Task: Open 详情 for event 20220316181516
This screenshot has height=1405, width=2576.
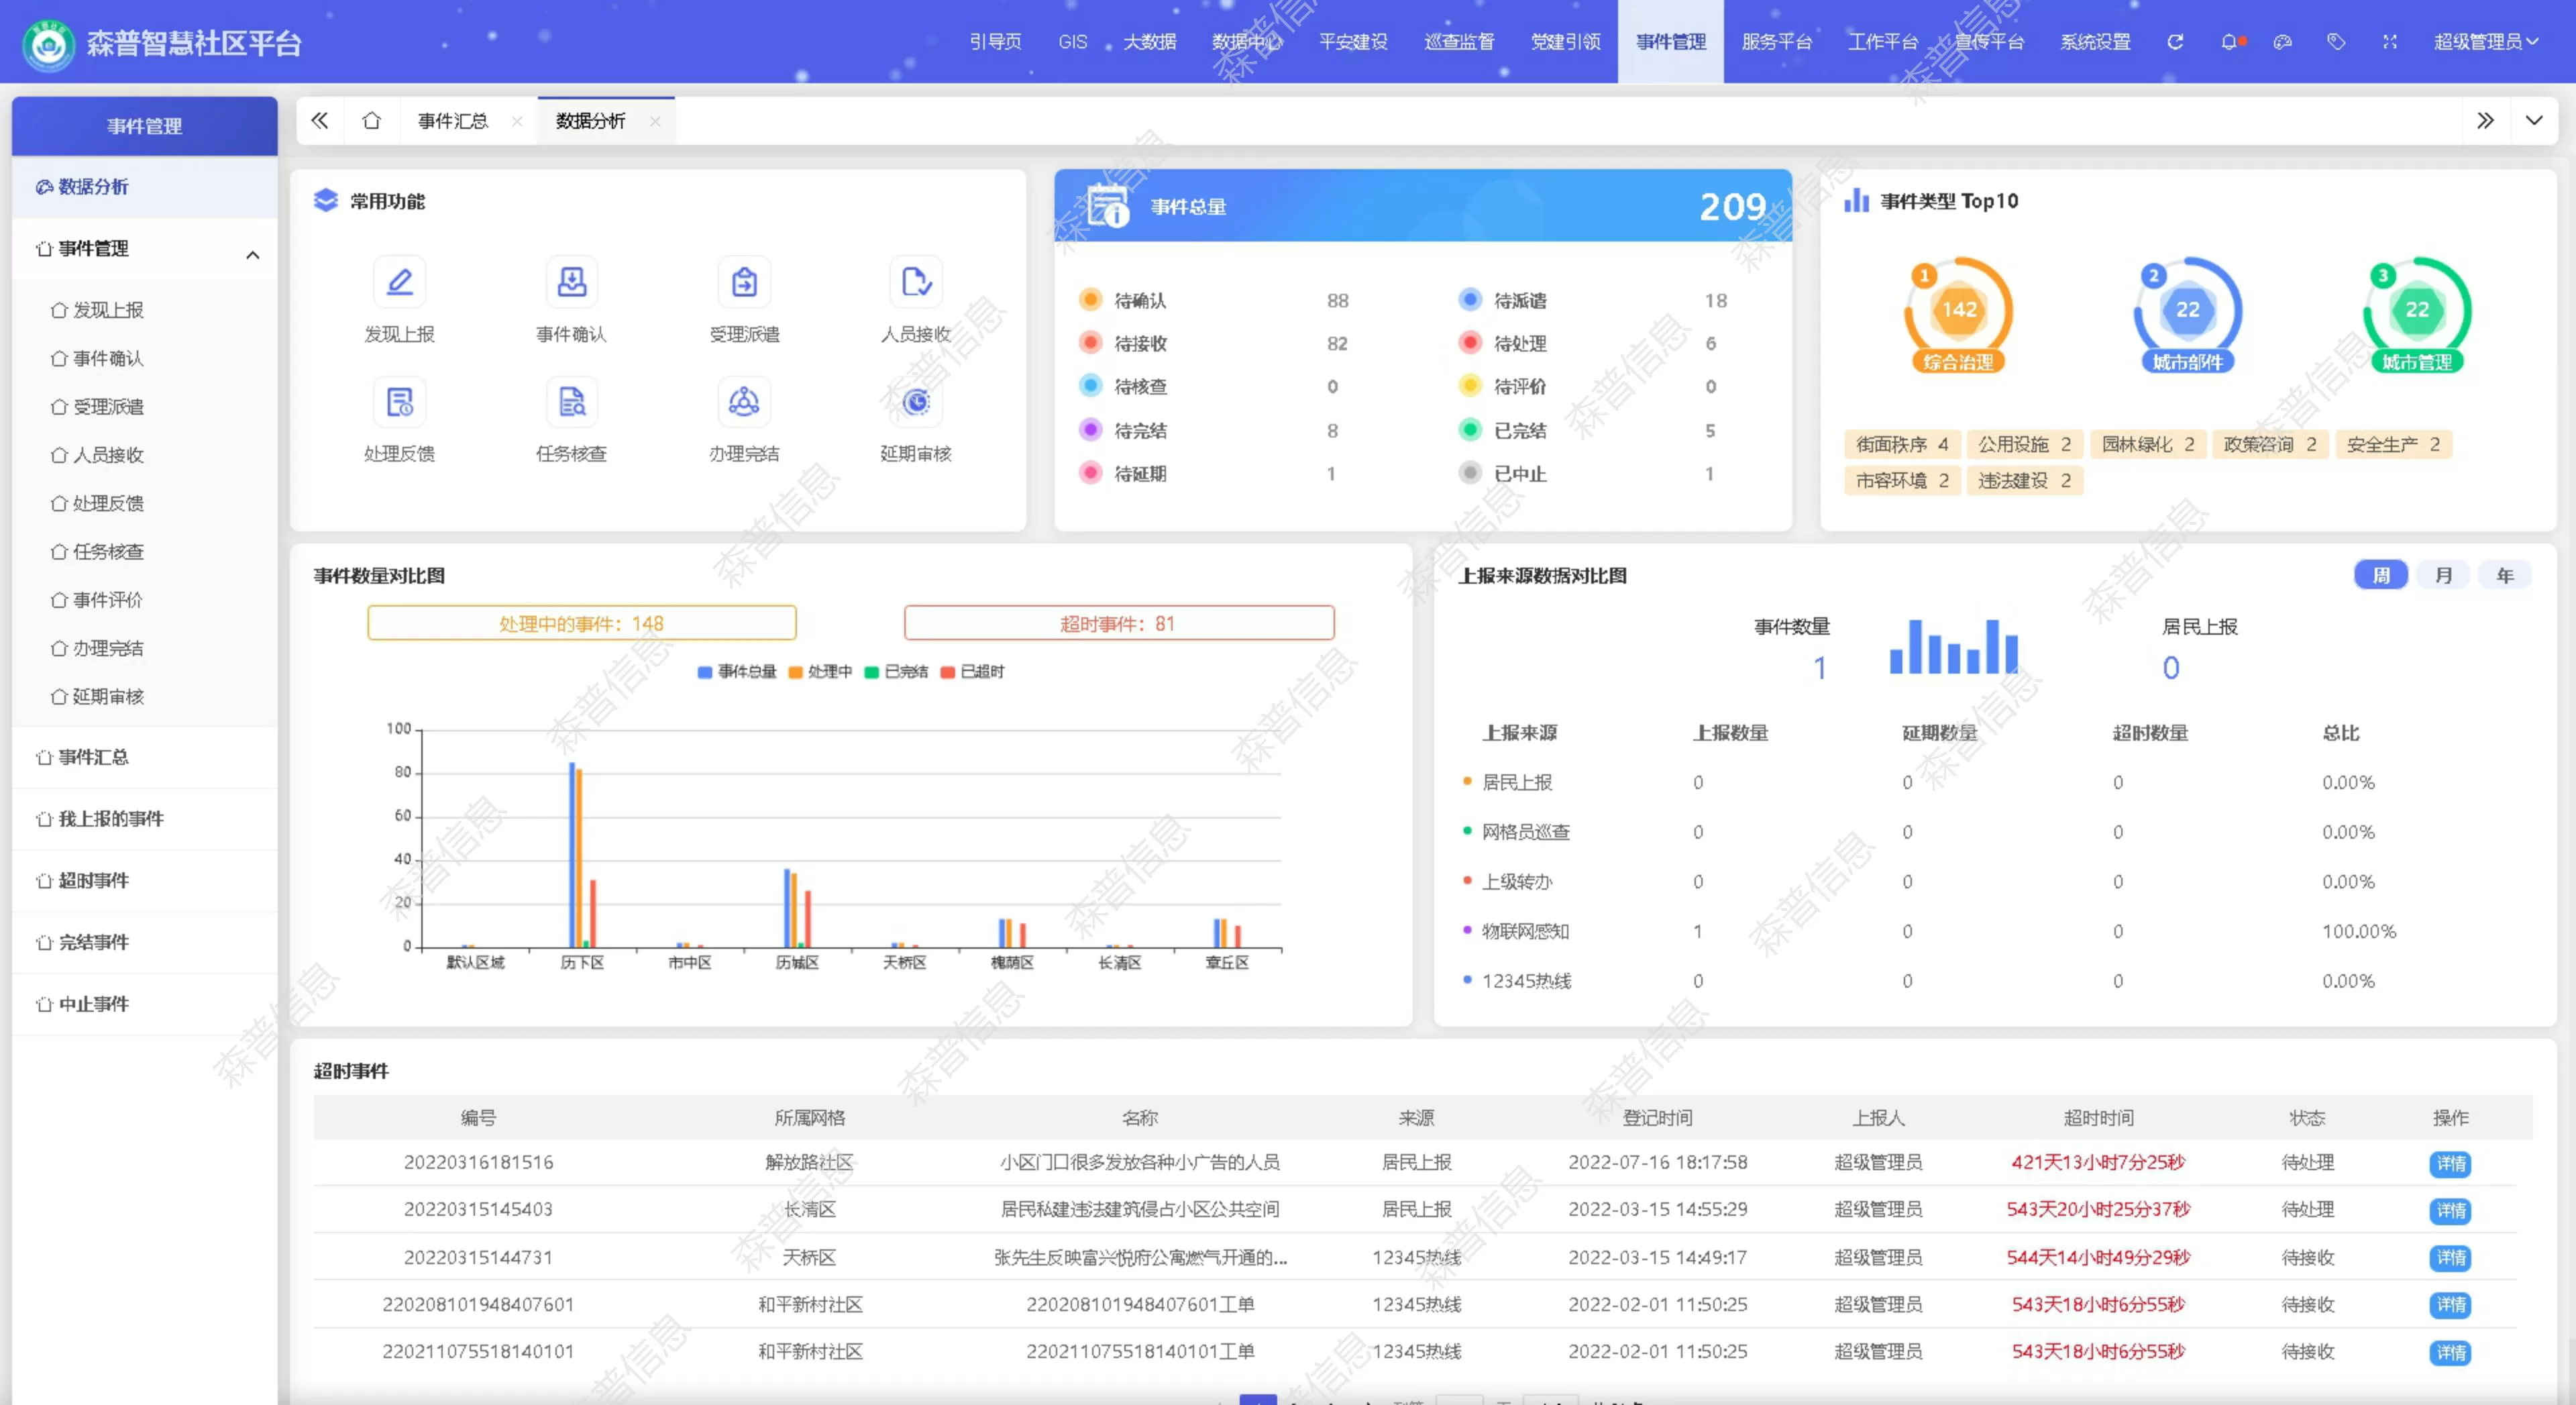Action: (2450, 1163)
